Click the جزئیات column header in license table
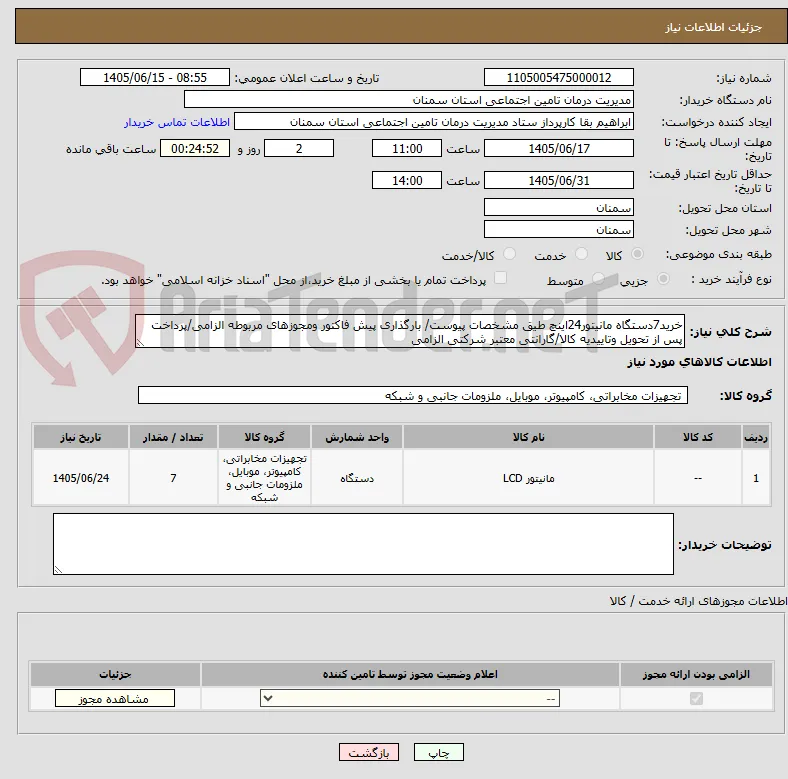This screenshot has width=788, height=779. (115, 674)
